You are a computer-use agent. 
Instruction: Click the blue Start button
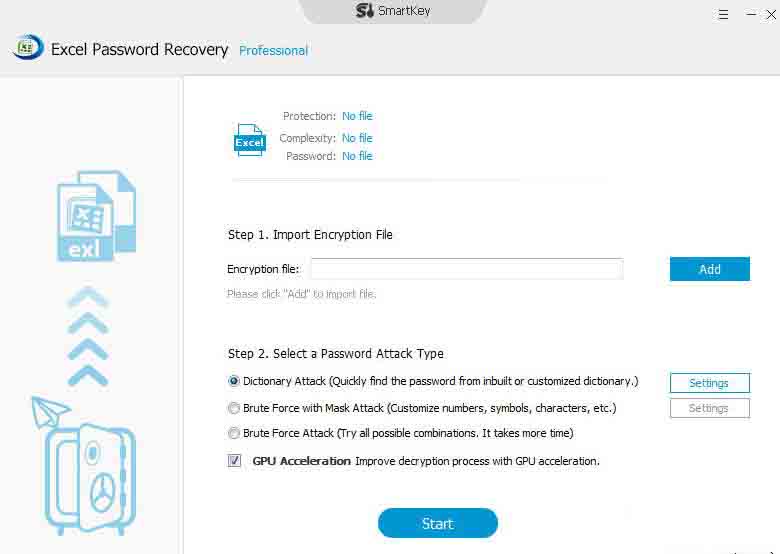[437, 523]
